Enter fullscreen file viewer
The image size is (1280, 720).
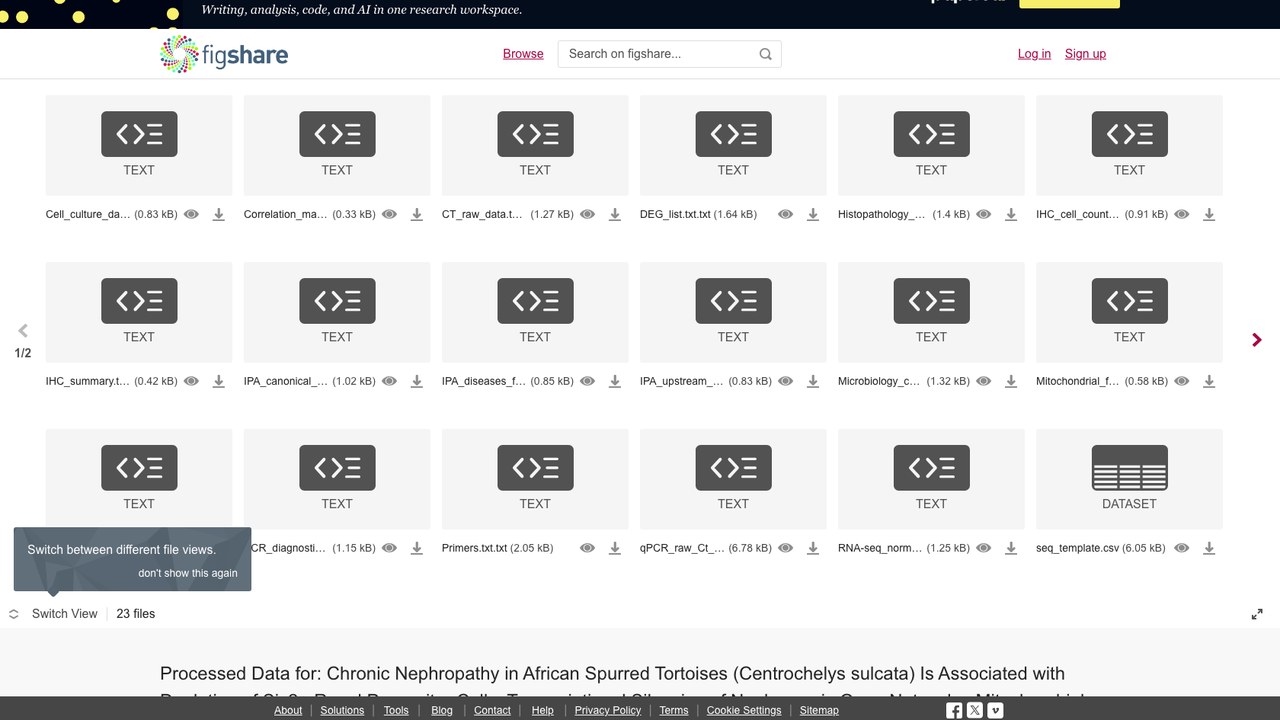[1257, 614]
